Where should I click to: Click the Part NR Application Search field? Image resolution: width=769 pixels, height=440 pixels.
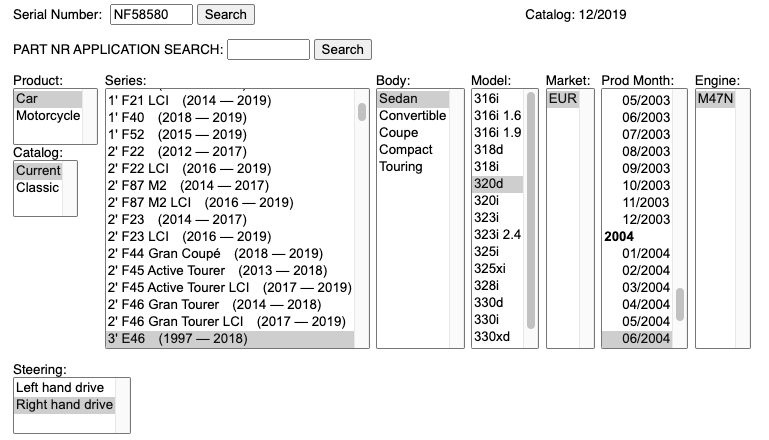point(268,50)
